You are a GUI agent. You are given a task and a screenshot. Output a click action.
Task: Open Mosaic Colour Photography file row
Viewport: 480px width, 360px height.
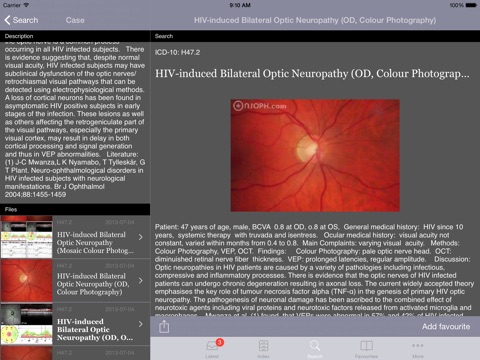coord(75,237)
